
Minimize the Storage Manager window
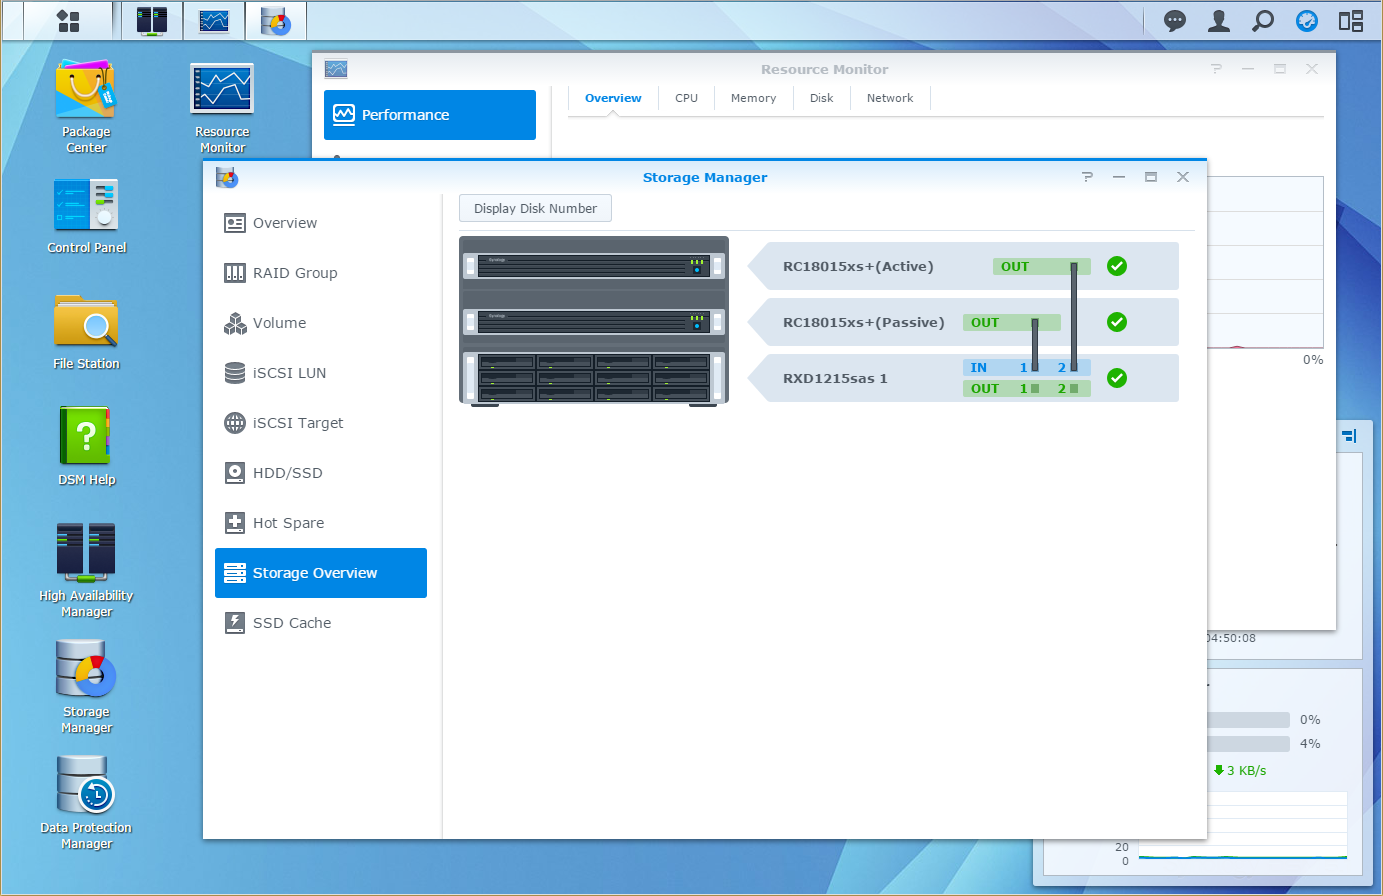(x=1119, y=177)
